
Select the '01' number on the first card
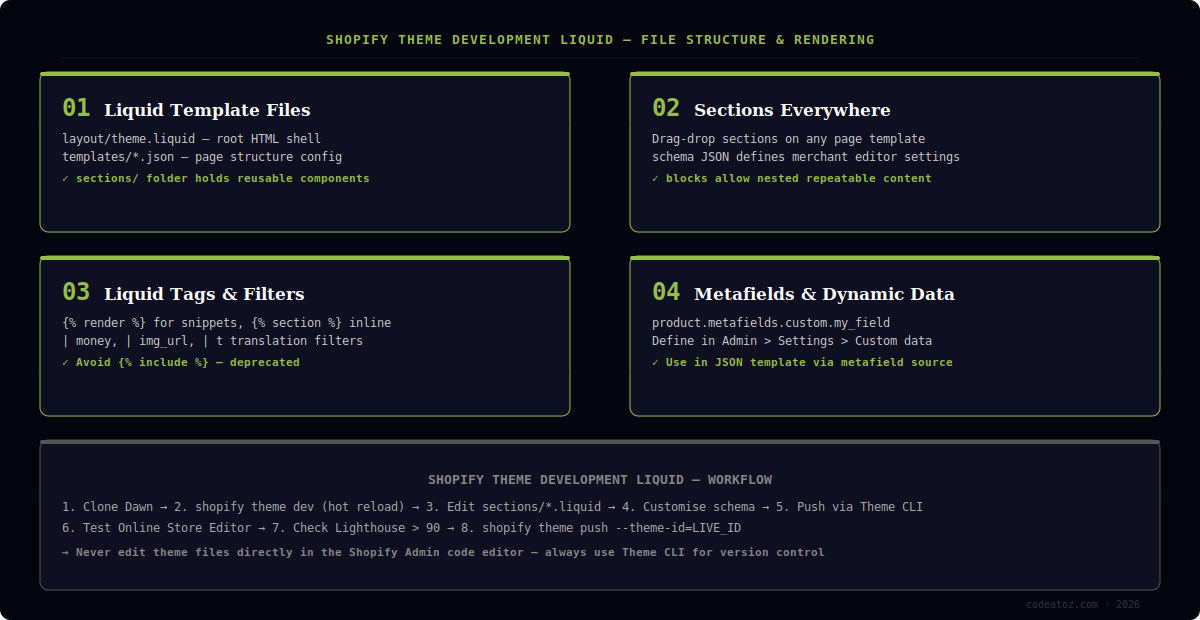point(76,108)
